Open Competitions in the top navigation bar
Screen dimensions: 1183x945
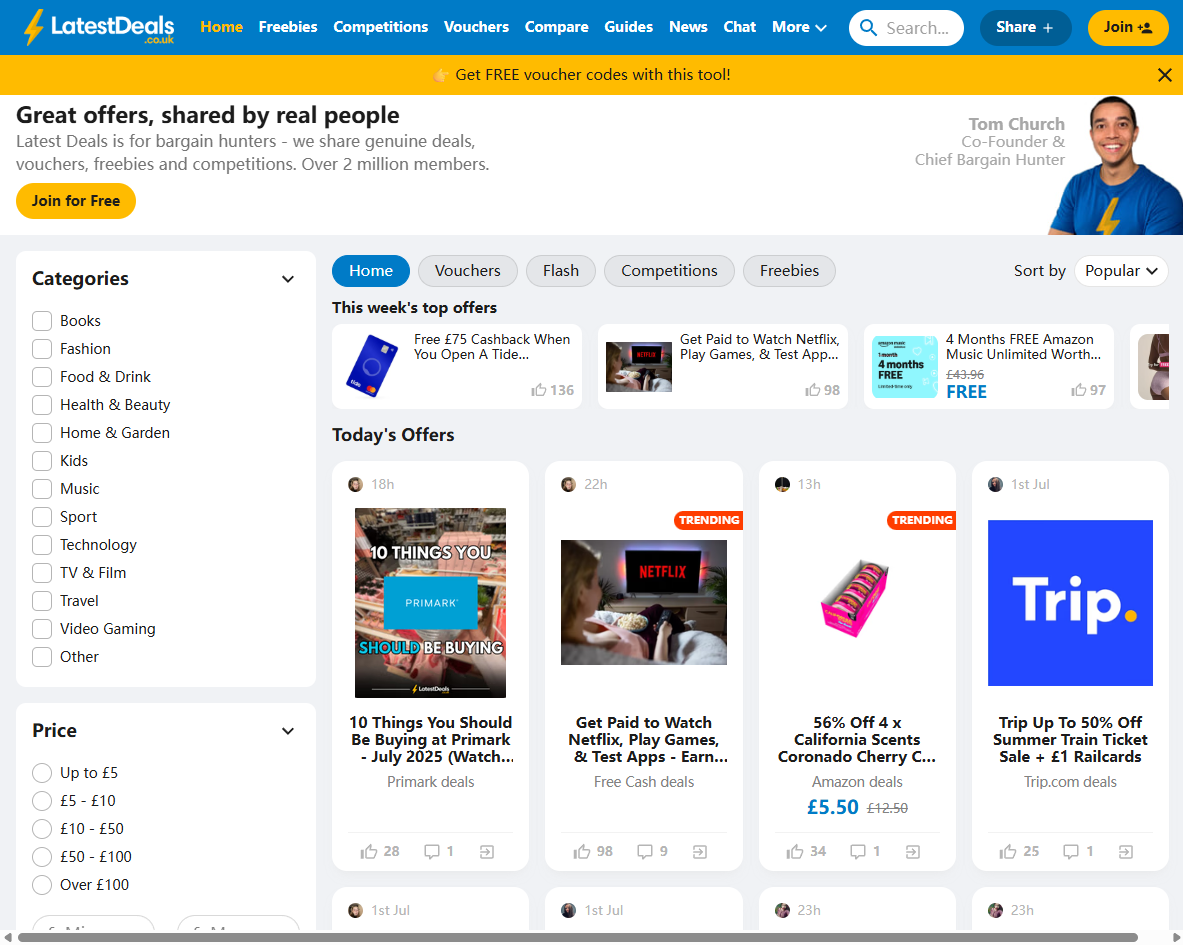pos(380,27)
